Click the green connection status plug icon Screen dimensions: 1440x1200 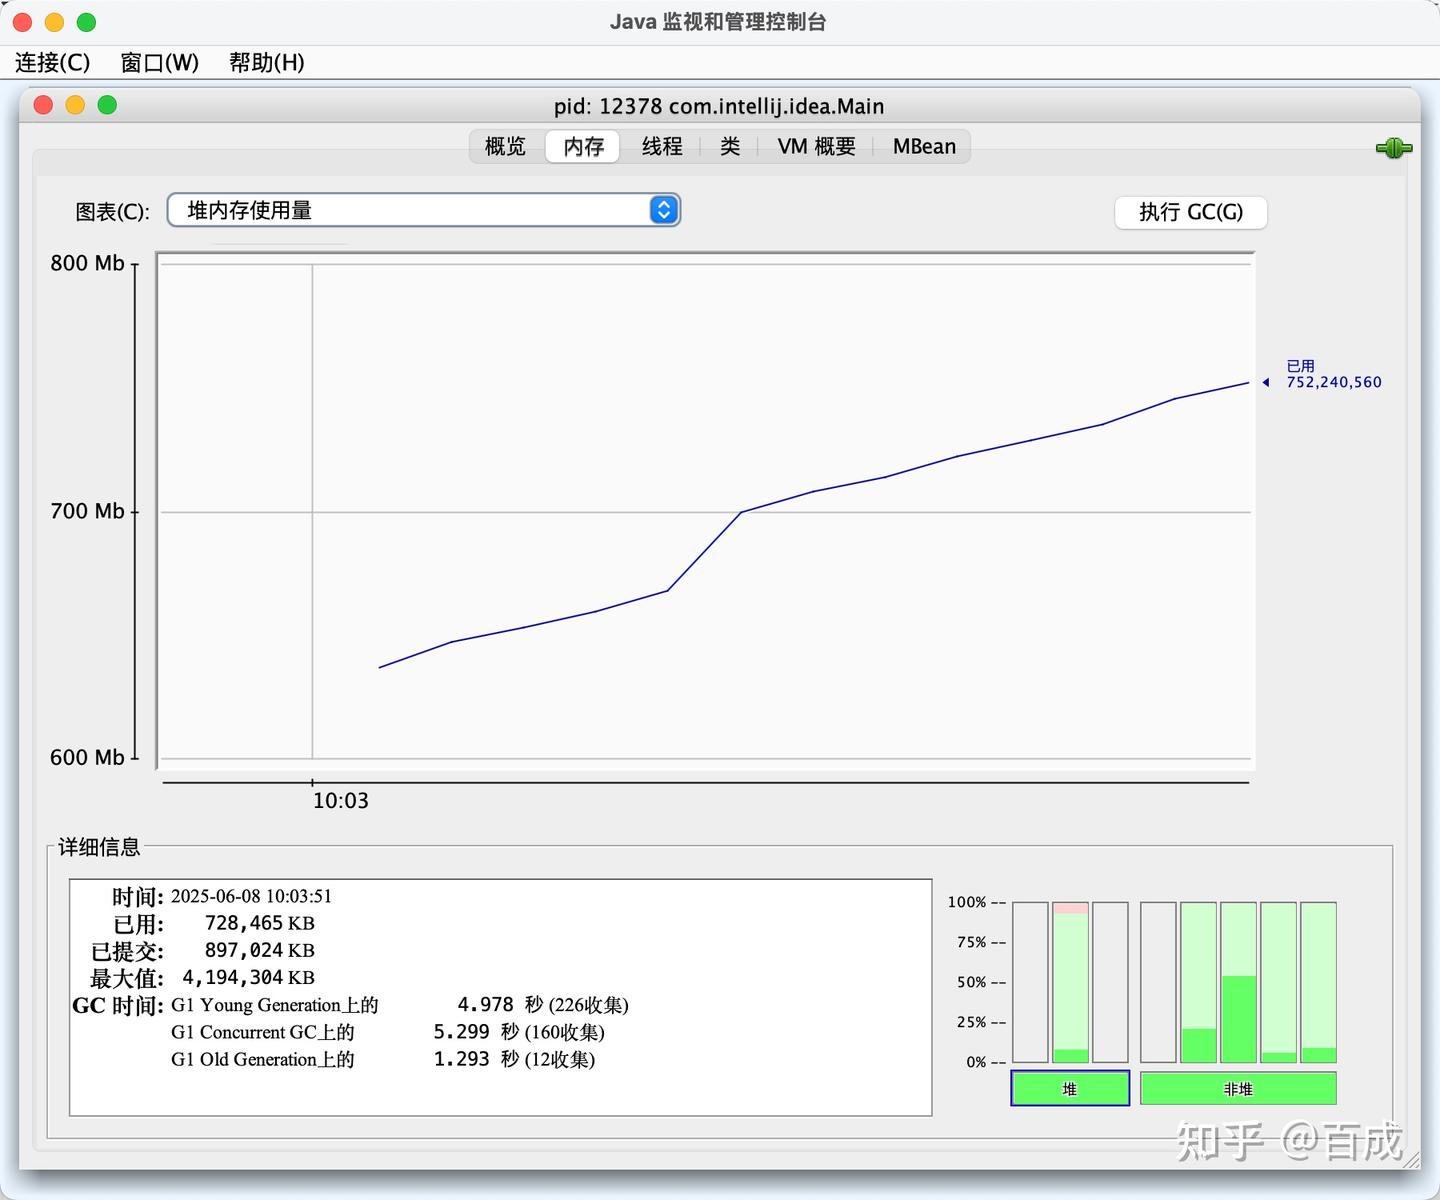click(1393, 148)
